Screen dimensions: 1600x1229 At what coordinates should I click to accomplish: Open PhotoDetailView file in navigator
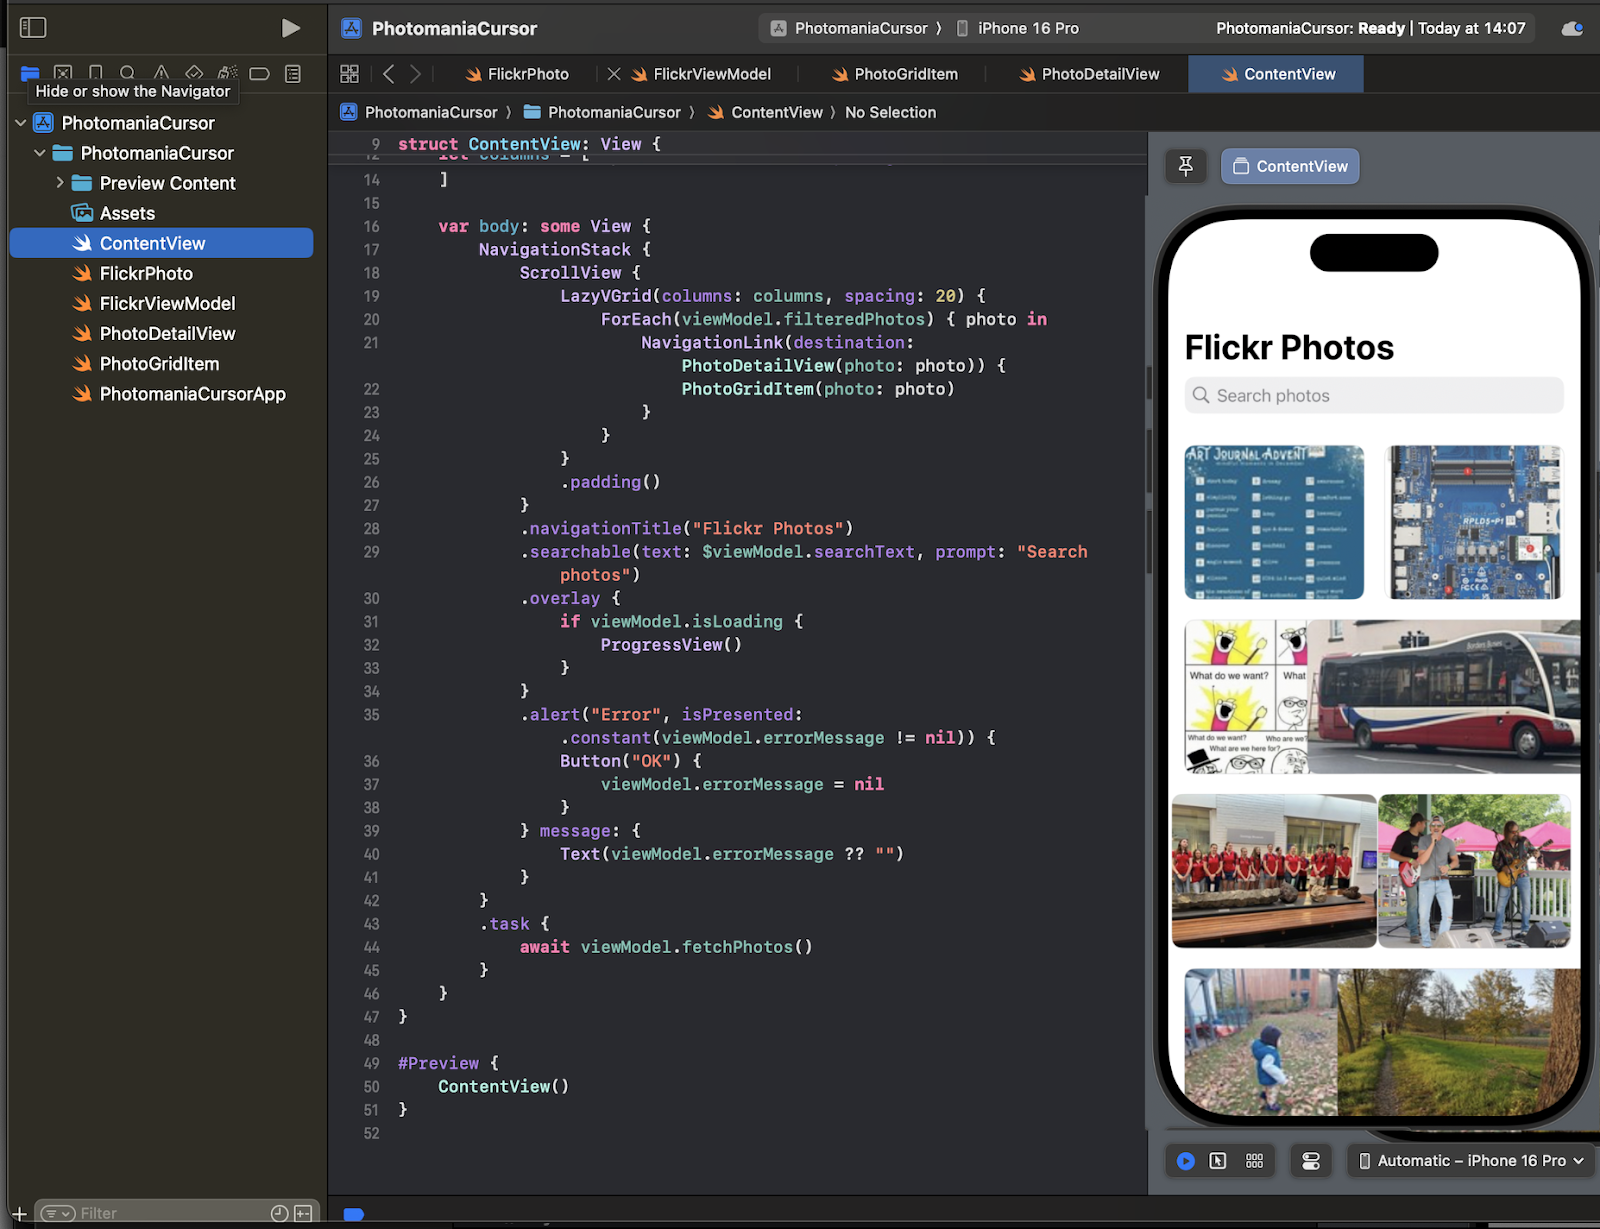[167, 333]
